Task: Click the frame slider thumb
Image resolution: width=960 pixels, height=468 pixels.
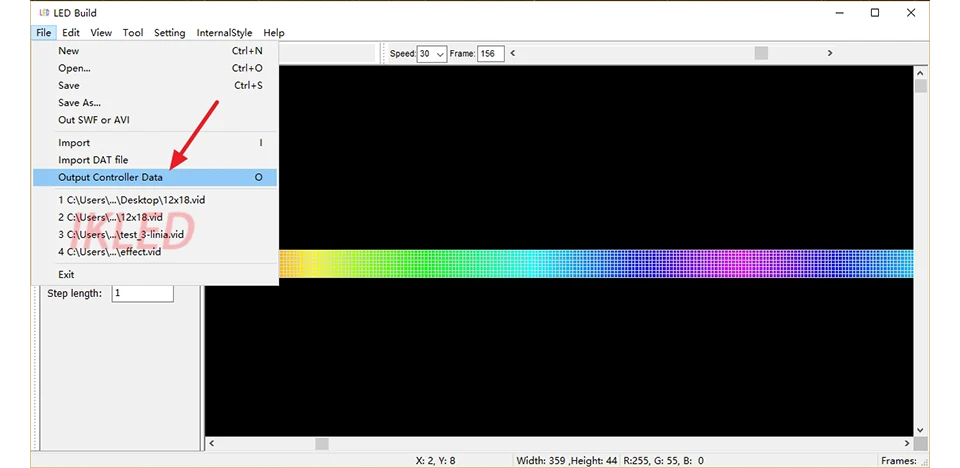Action: tap(761, 53)
